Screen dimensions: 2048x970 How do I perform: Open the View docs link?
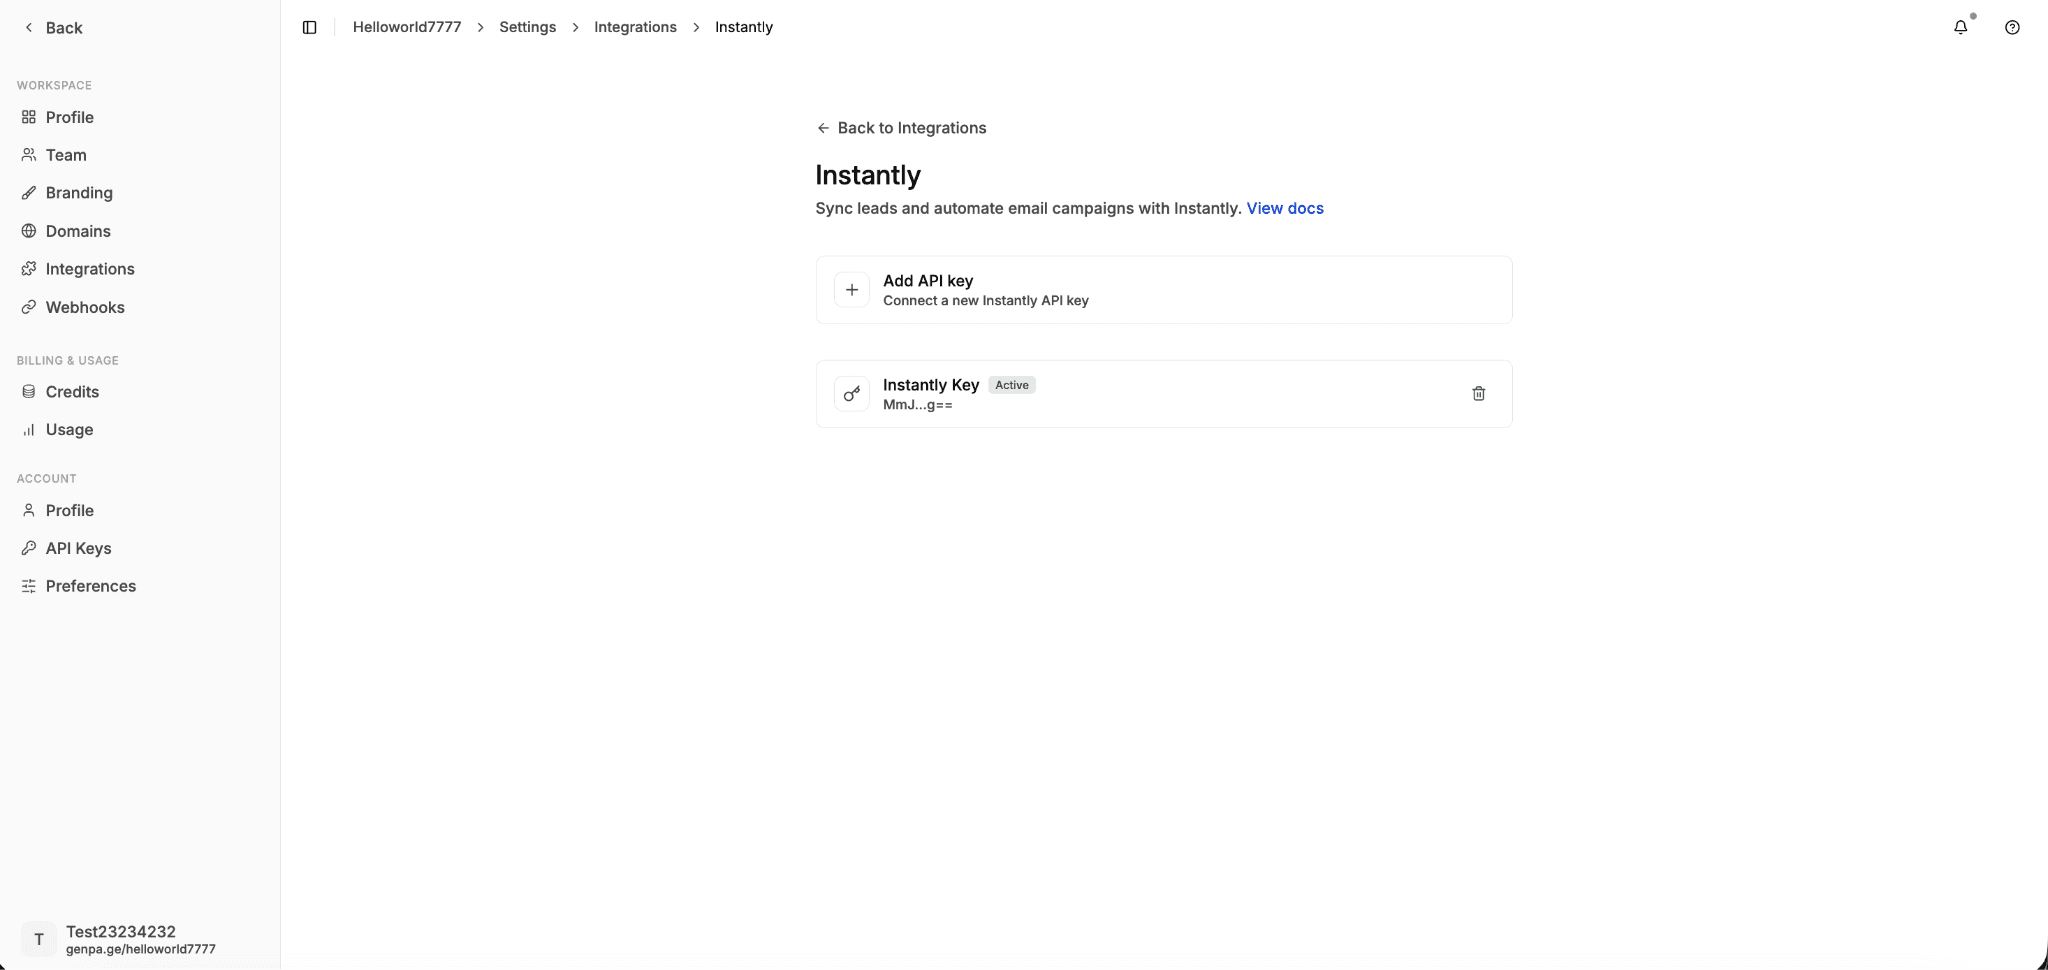[x=1285, y=208]
